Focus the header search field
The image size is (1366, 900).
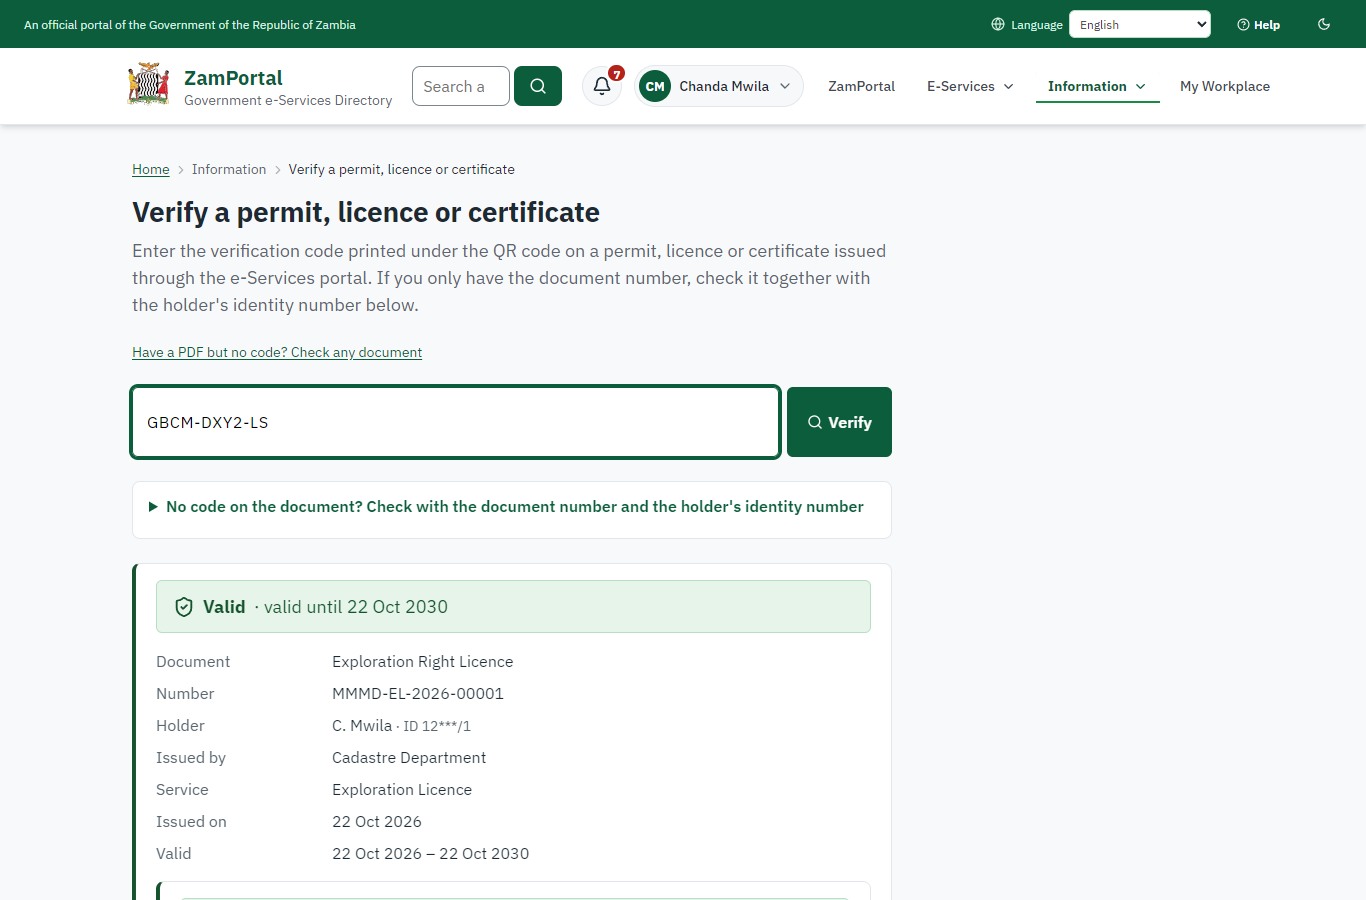tap(461, 86)
